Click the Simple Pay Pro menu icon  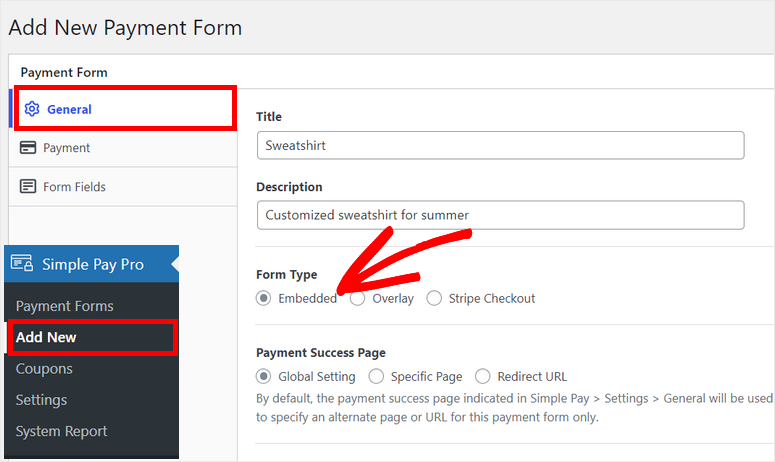coord(22,263)
